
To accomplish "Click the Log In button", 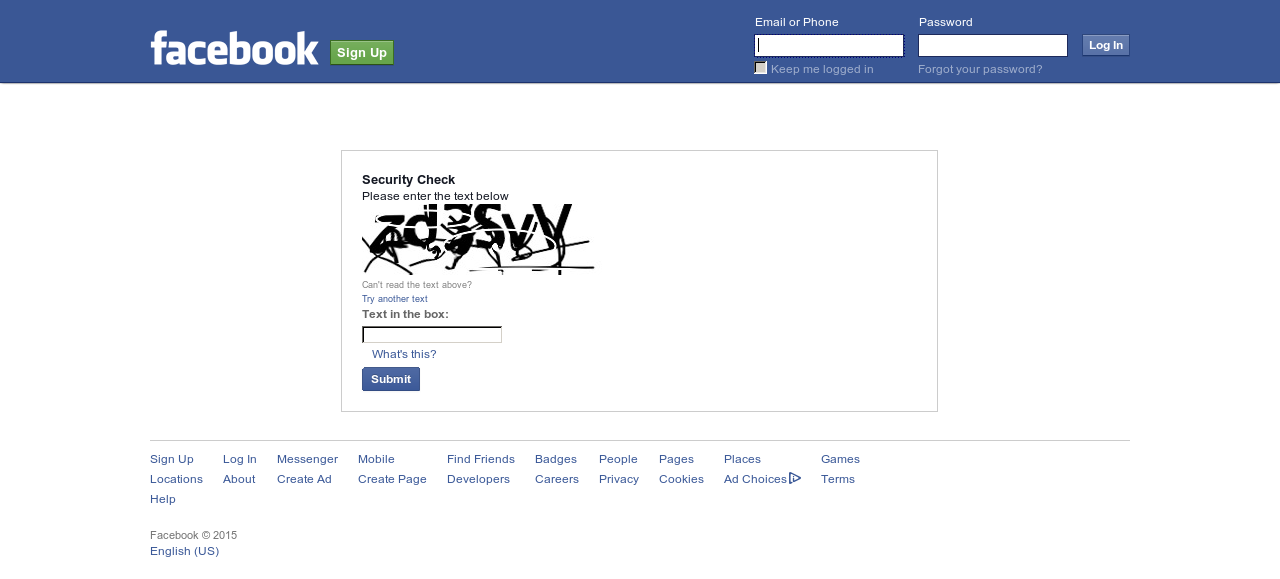I will (x=1106, y=45).
